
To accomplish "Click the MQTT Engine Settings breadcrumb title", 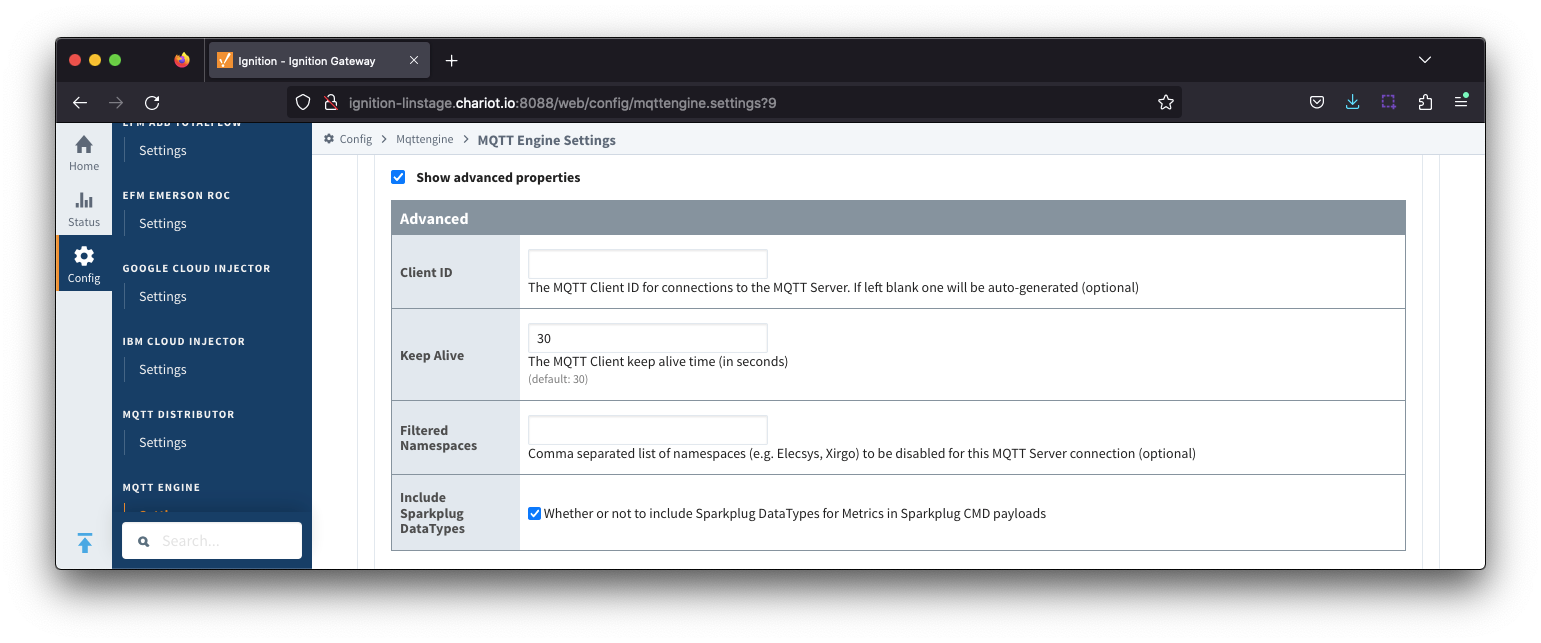I will click(547, 140).
